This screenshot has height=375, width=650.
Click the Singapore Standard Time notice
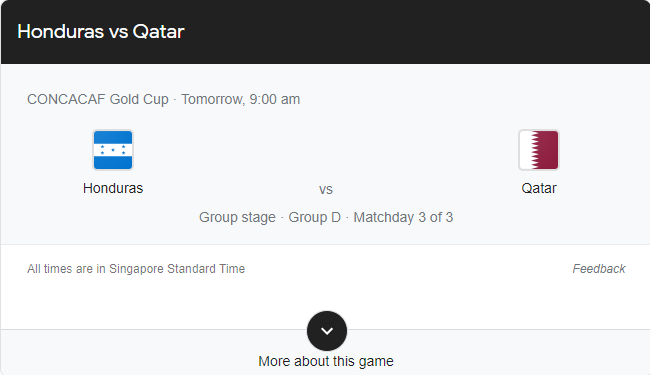tap(136, 269)
